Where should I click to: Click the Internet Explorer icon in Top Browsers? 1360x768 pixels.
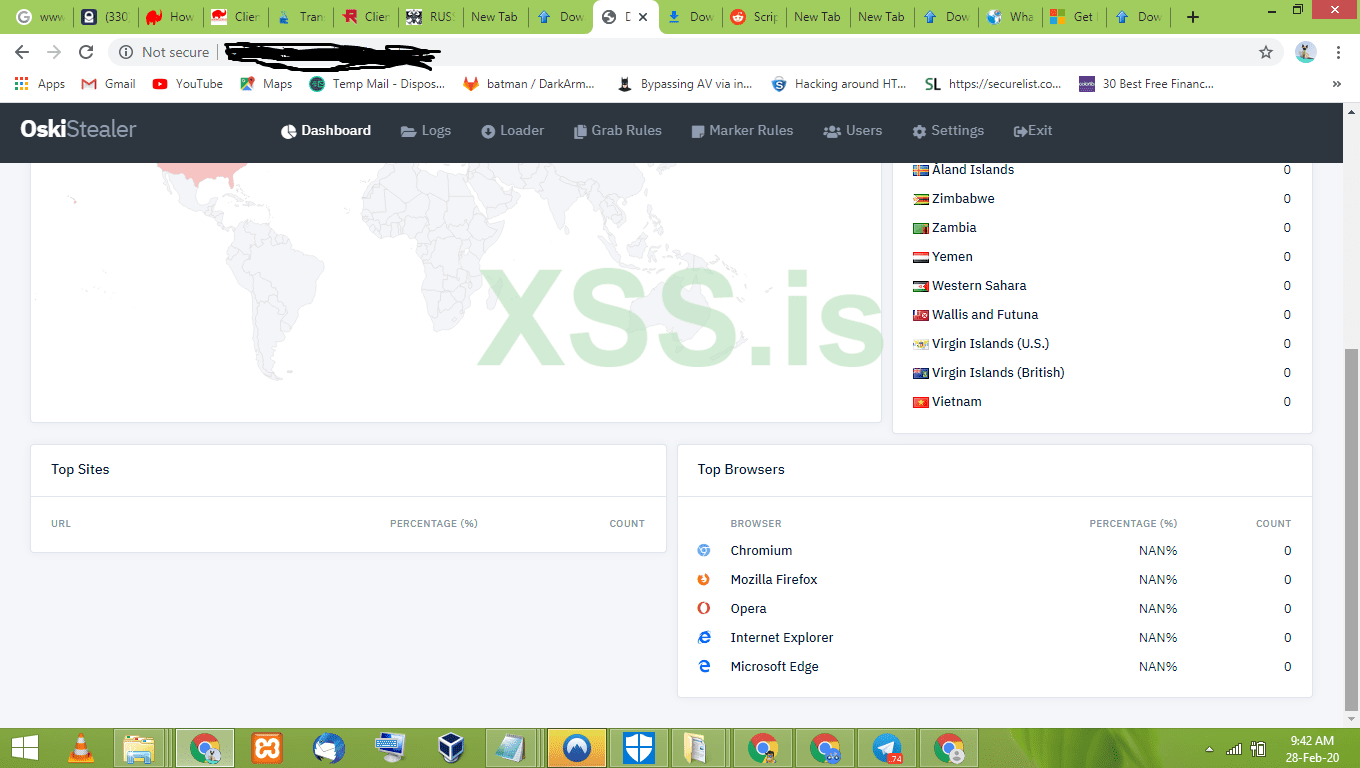(704, 637)
